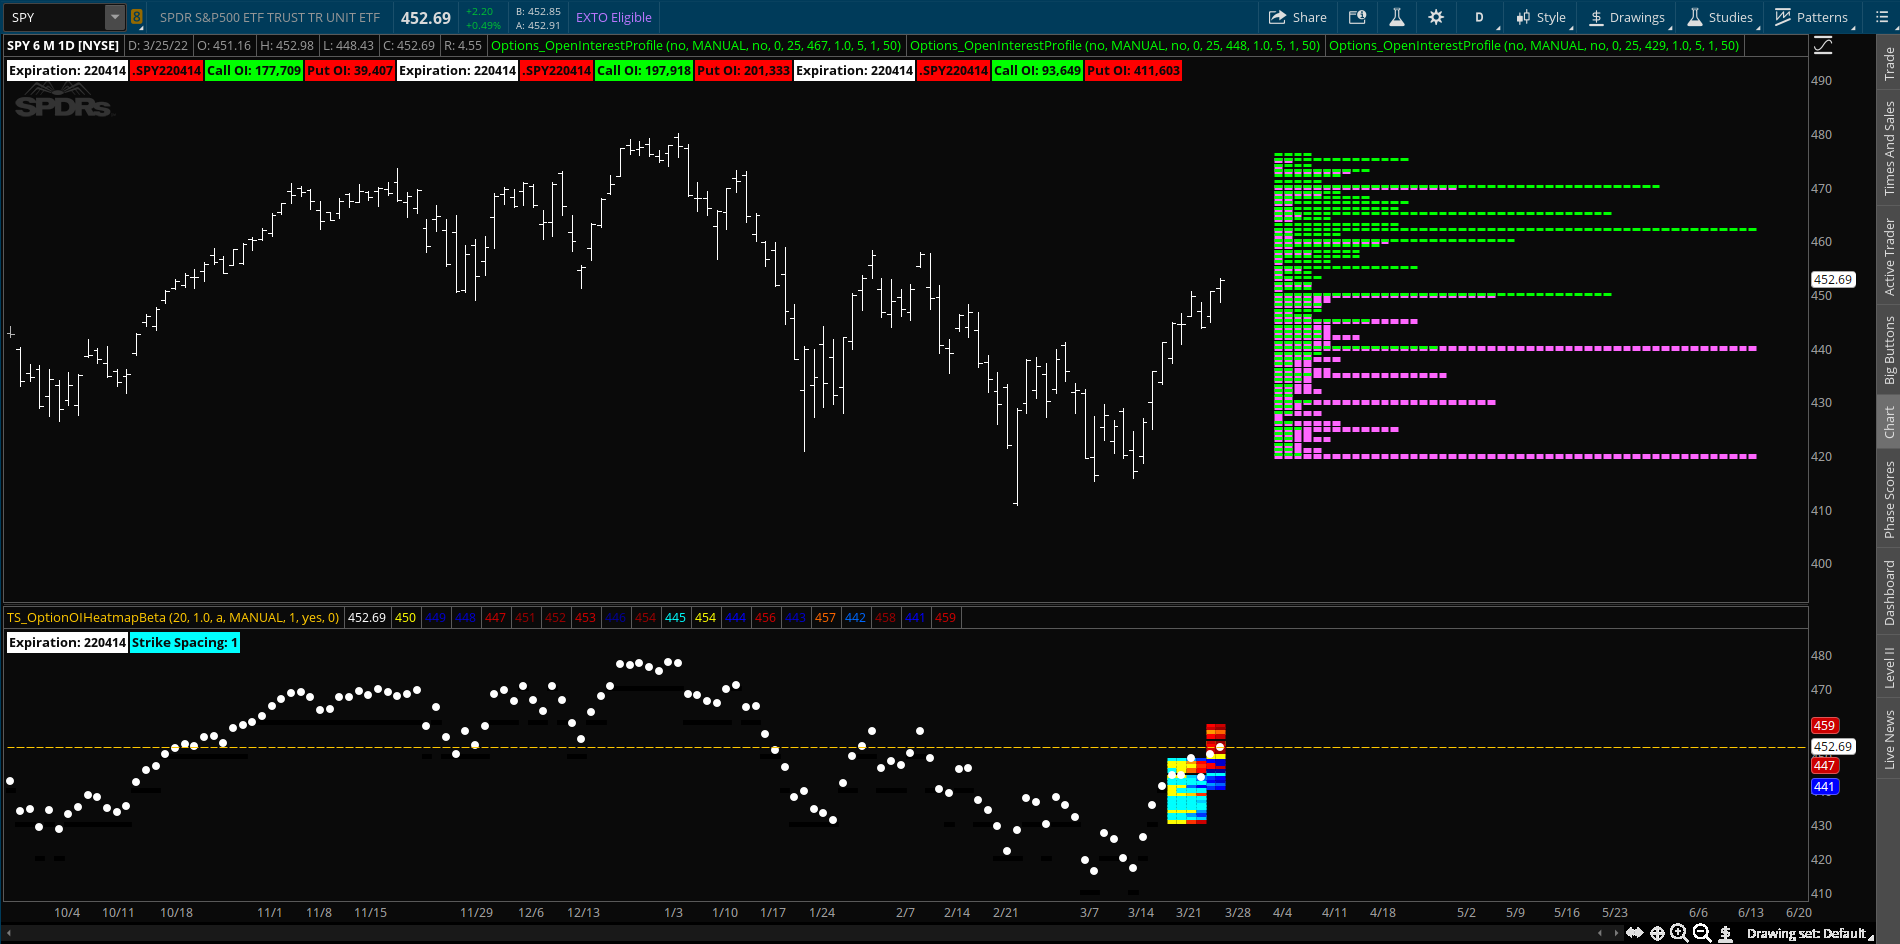Open the Patterns menu
1900x944 pixels.
coord(1812,17)
